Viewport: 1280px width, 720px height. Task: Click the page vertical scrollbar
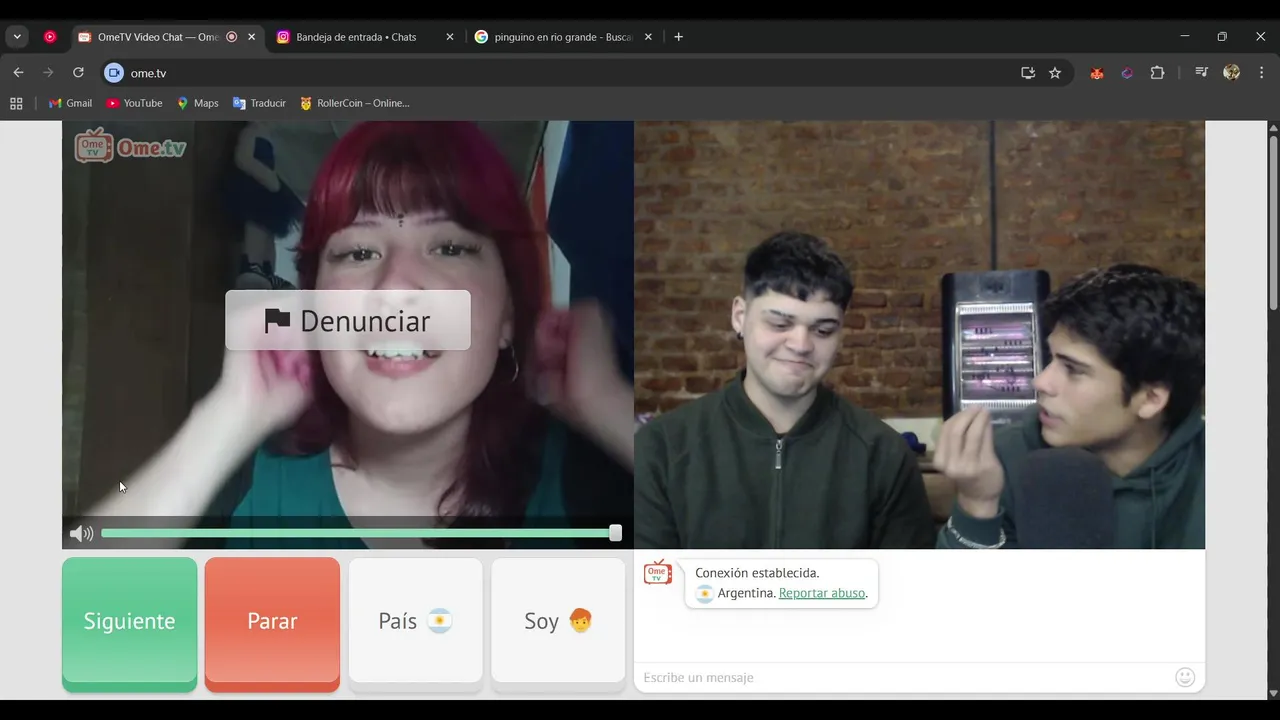point(1273,222)
